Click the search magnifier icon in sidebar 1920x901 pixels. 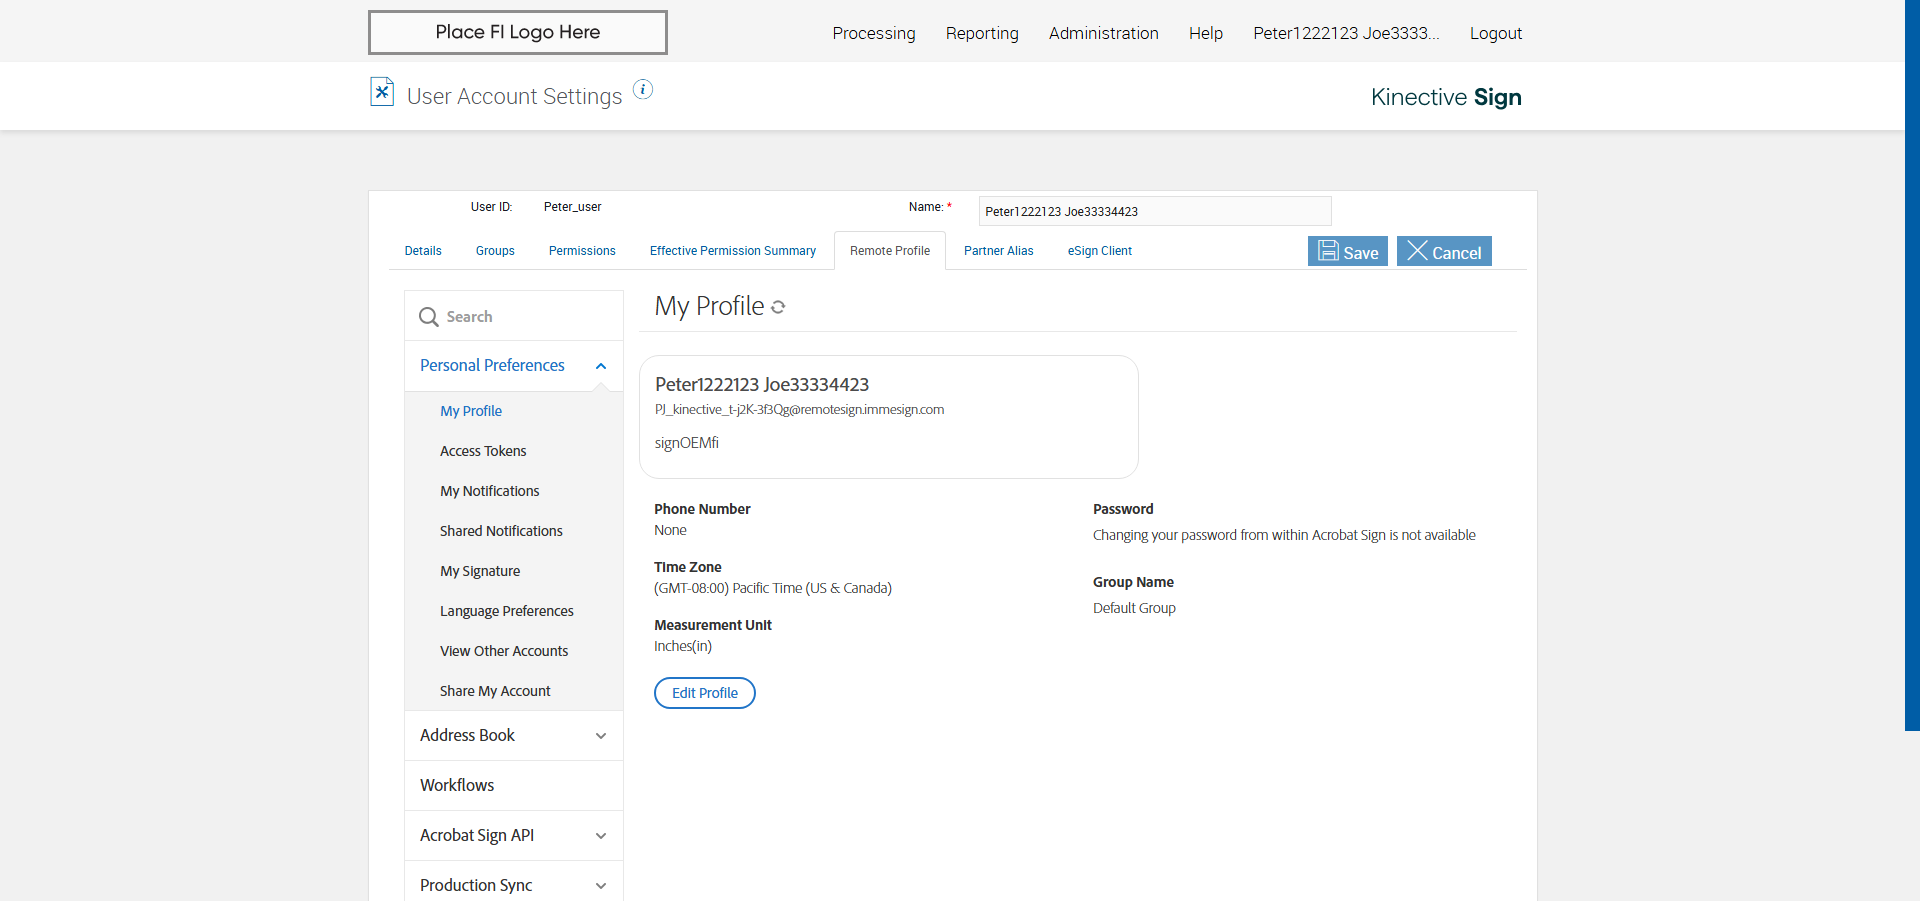(429, 317)
